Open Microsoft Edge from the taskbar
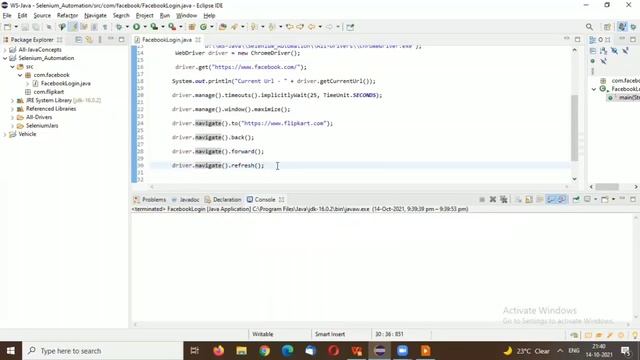Viewport: 640px width, 360px height. coord(287,351)
